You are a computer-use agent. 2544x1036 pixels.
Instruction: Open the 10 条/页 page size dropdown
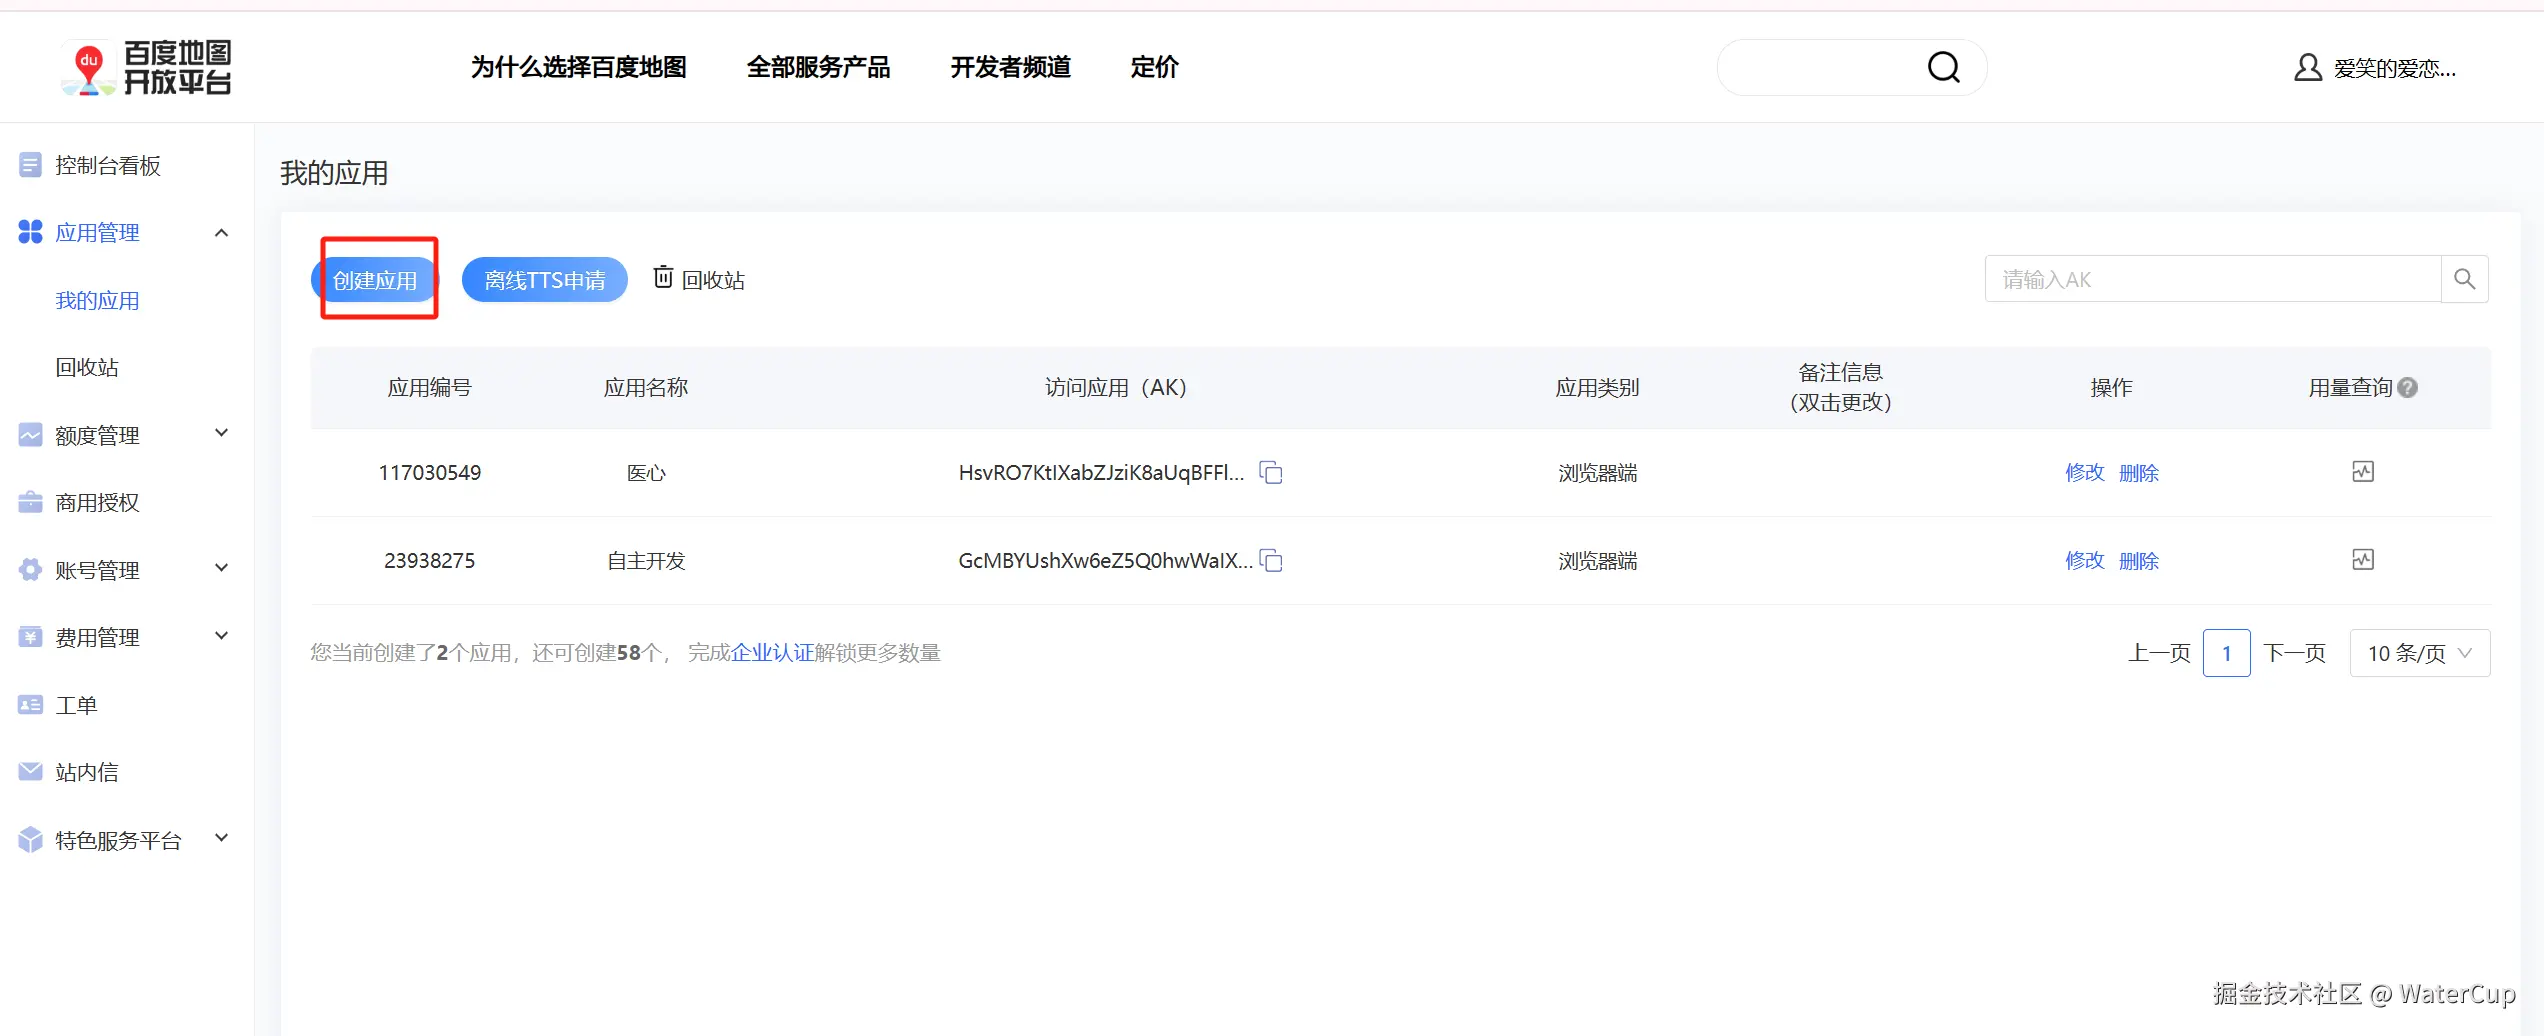[x=2419, y=653]
